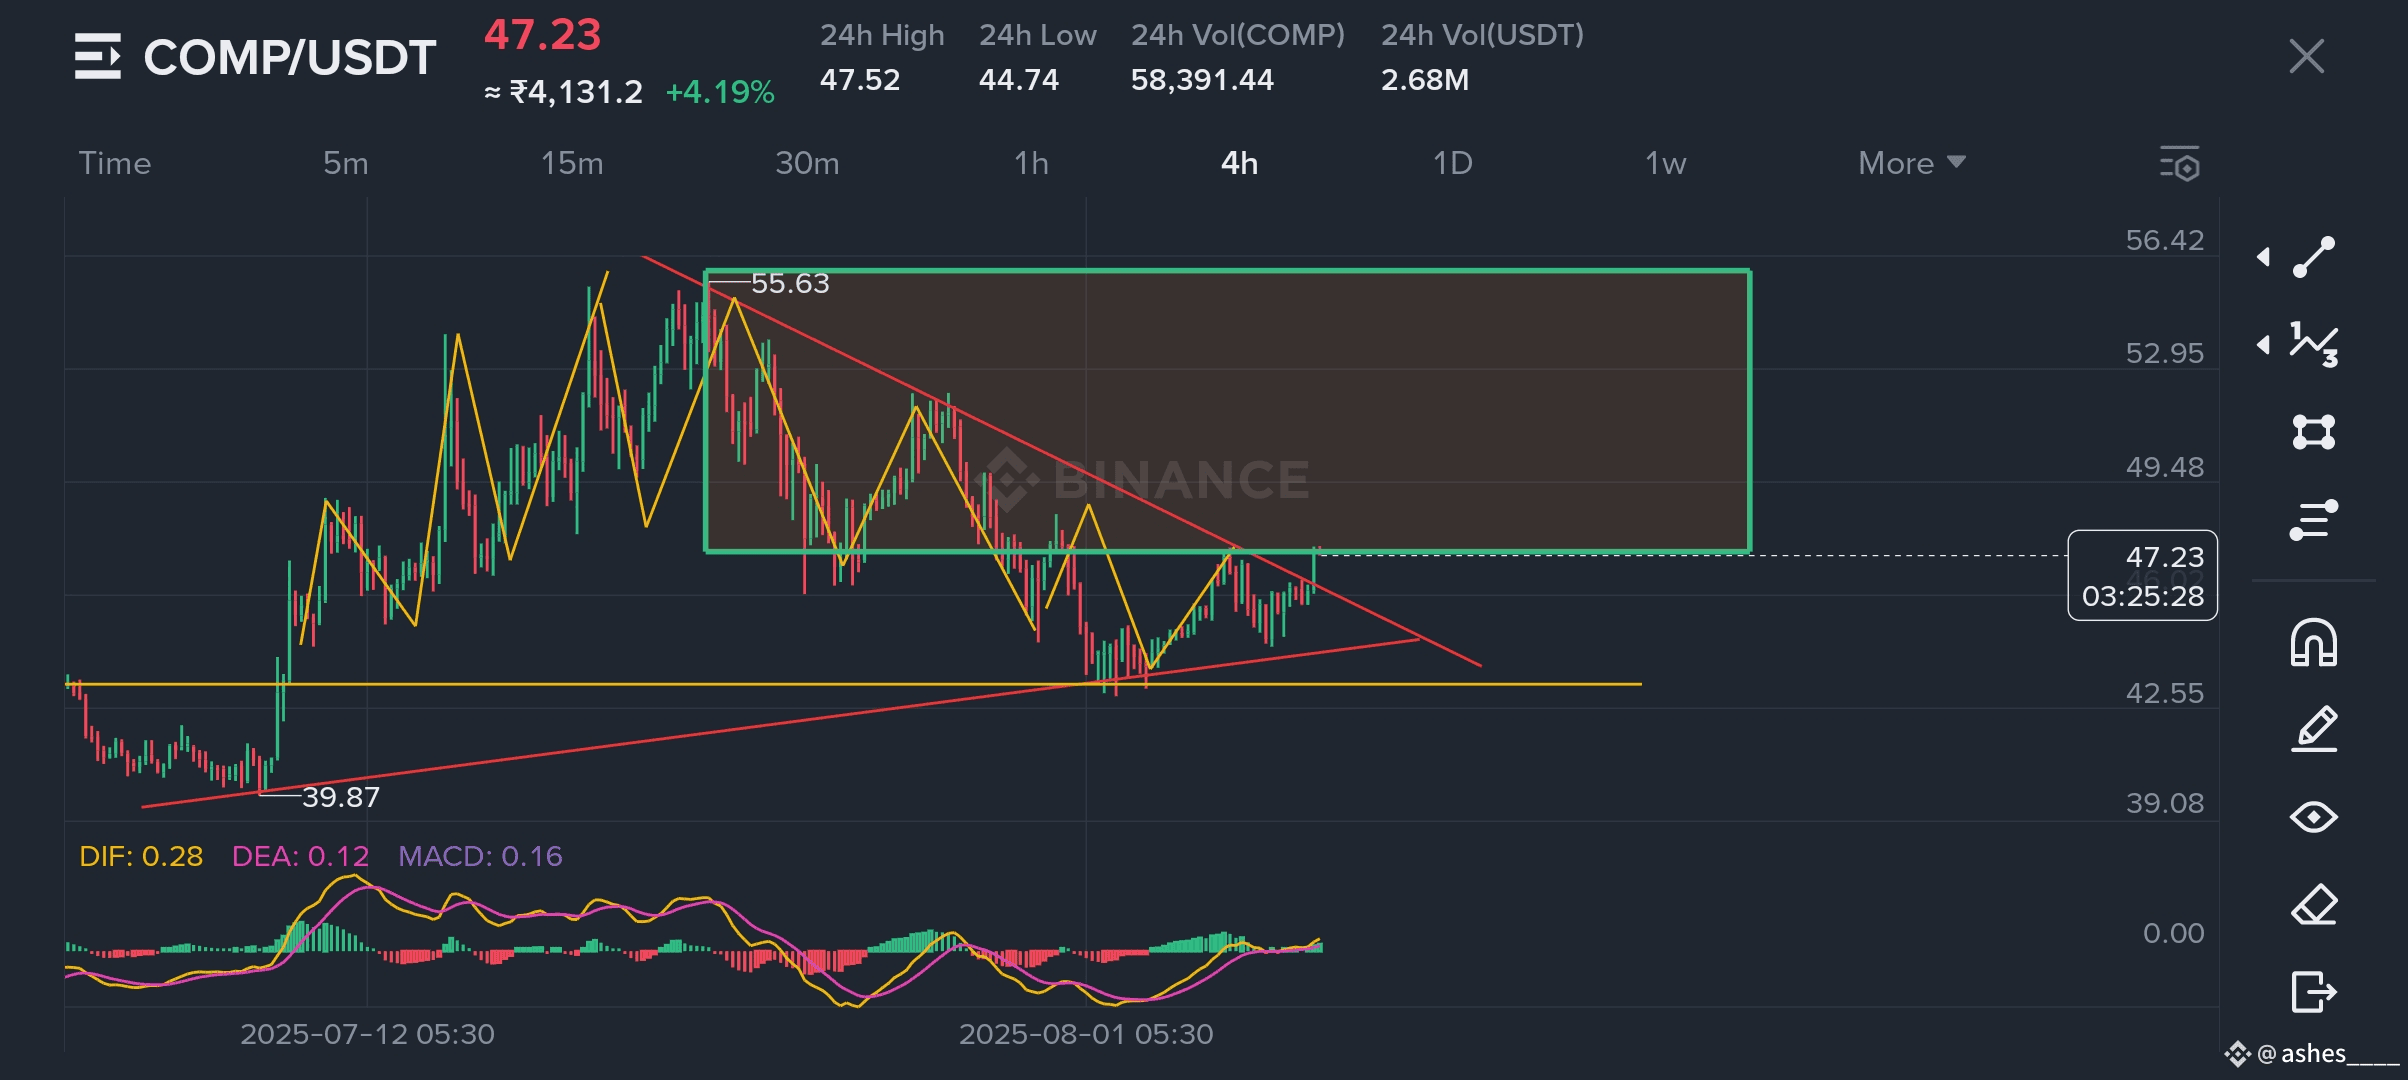This screenshot has width=2408, height=1080.
Task: Click the 24h Vol(COMP) value 58,391.44
Action: (1202, 80)
